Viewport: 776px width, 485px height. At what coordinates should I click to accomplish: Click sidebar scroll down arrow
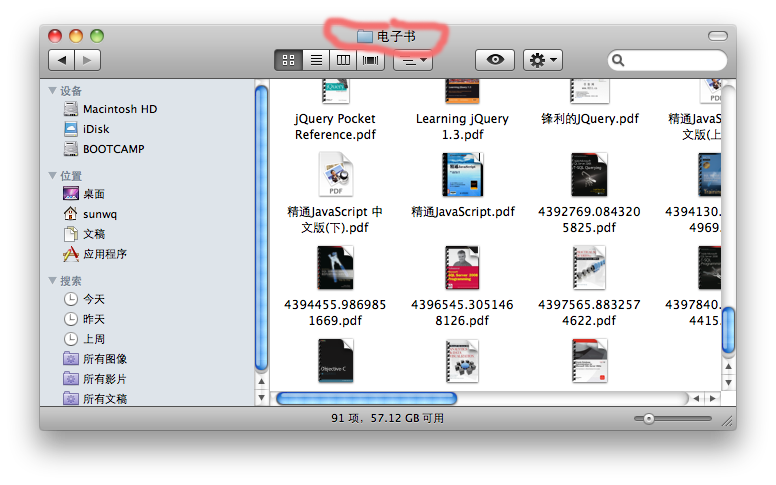tap(261, 397)
